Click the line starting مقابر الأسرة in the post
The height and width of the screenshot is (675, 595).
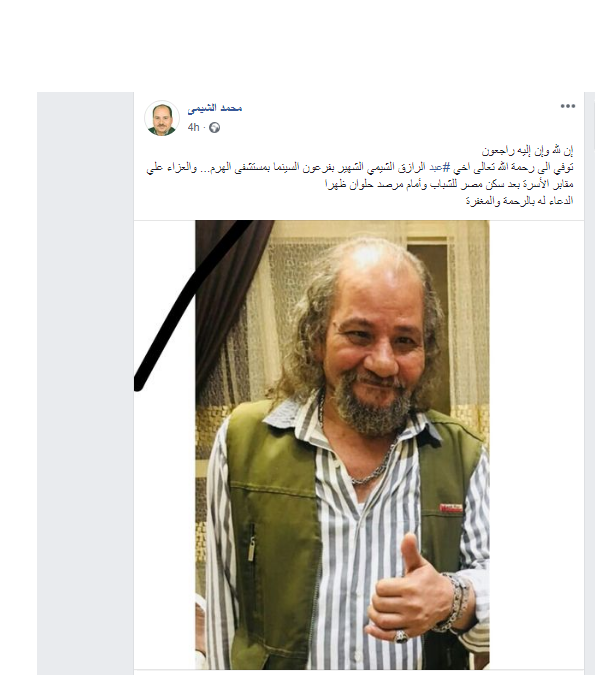pyautogui.click(x=449, y=185)
